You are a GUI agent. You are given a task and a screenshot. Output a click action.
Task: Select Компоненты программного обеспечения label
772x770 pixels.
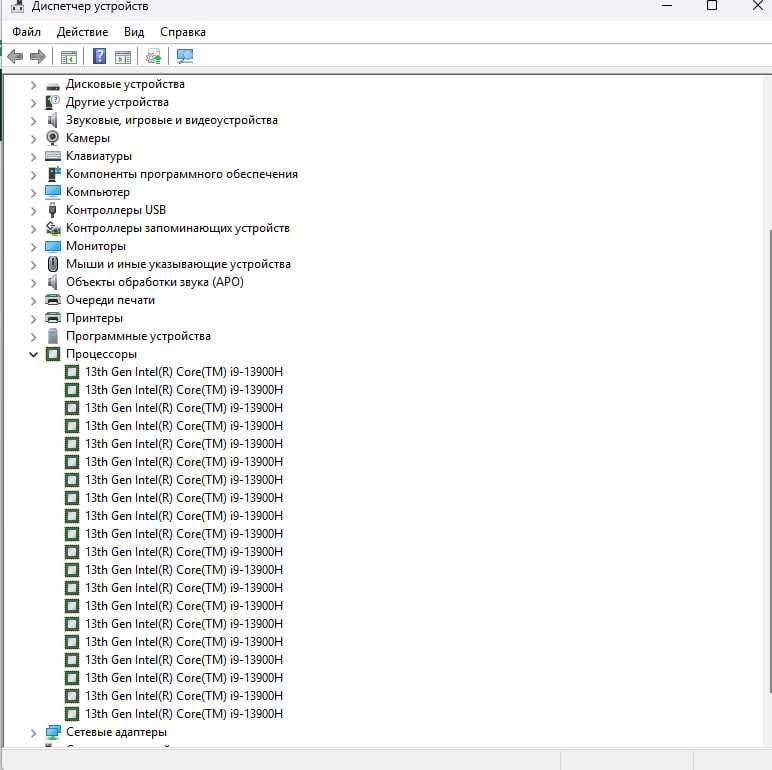point(182,174)
